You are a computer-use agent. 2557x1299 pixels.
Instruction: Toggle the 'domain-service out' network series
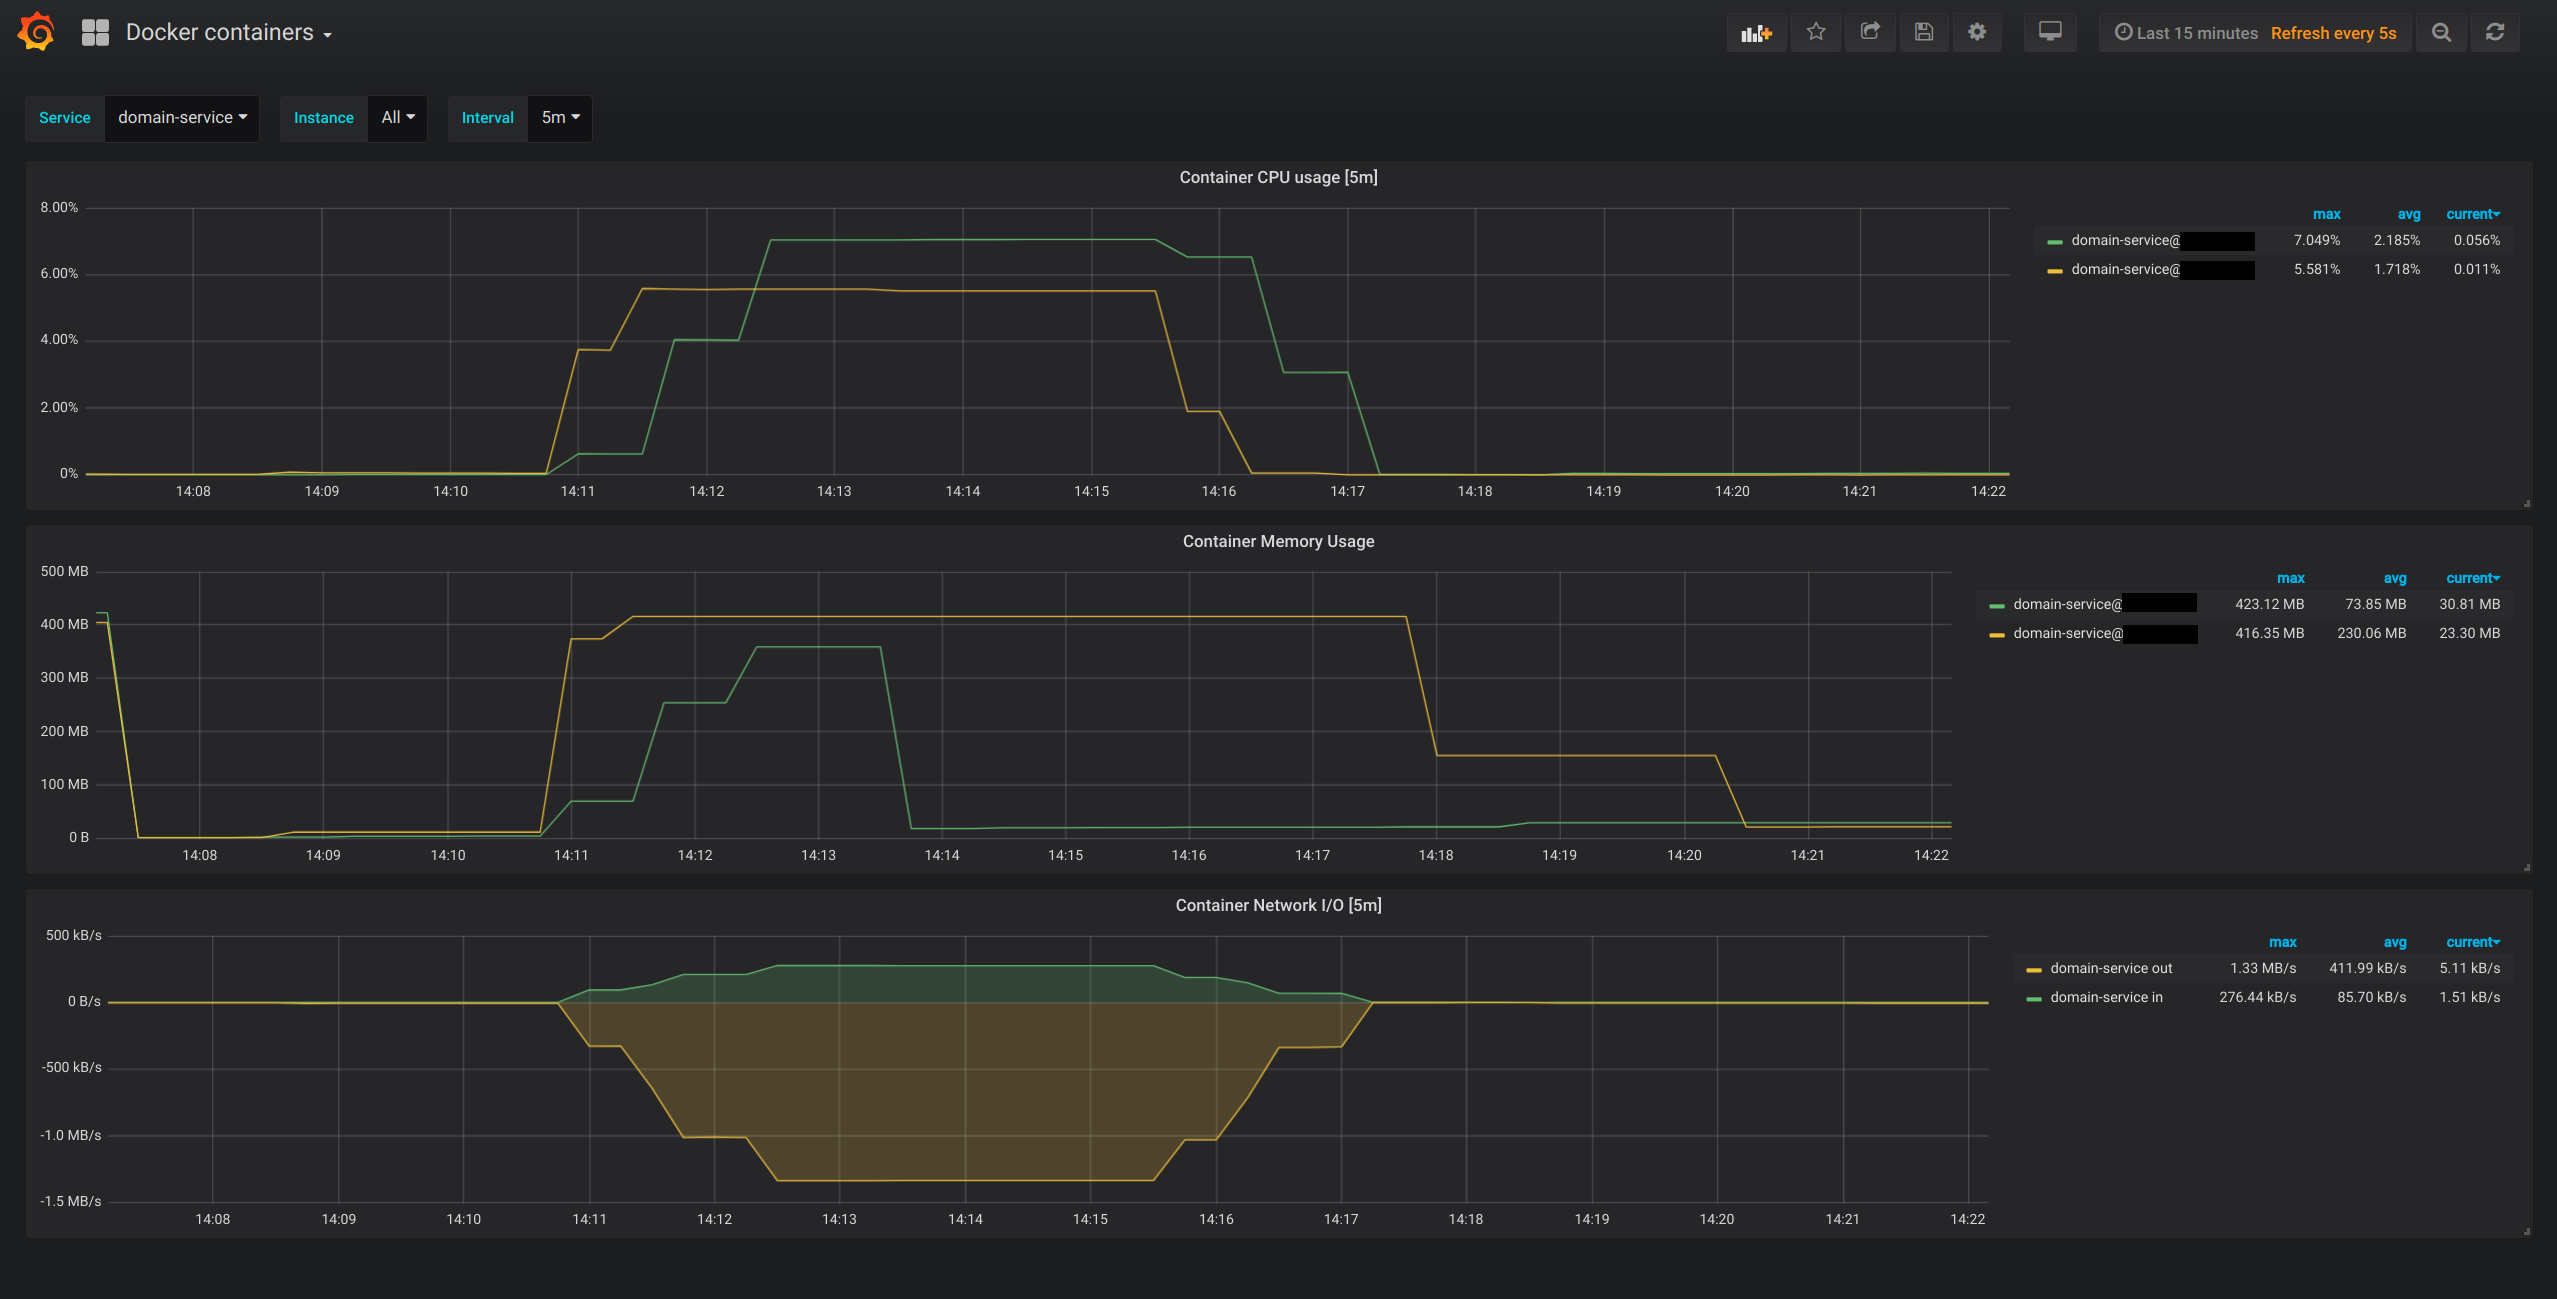(x=2111, y=968)
